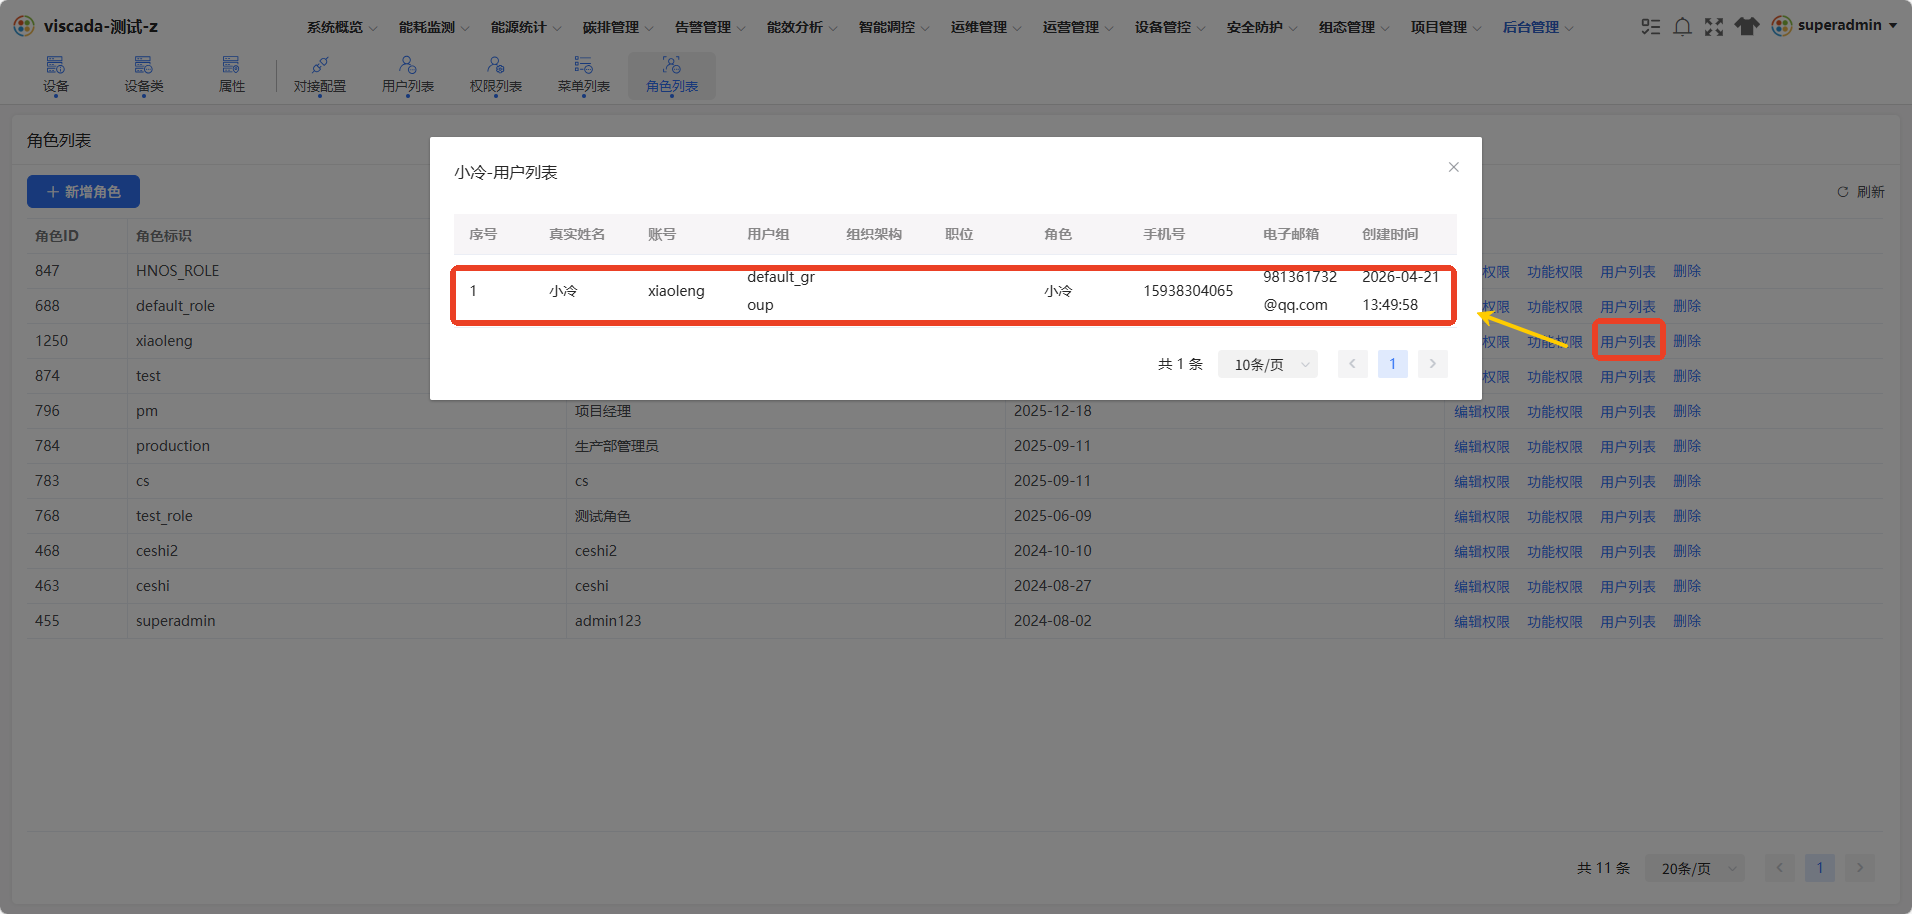The width and height of the screenshot is (1912, 914).
Task: Click the viscada logo icon
Action: pyautogui.click(x=24, y=26)
